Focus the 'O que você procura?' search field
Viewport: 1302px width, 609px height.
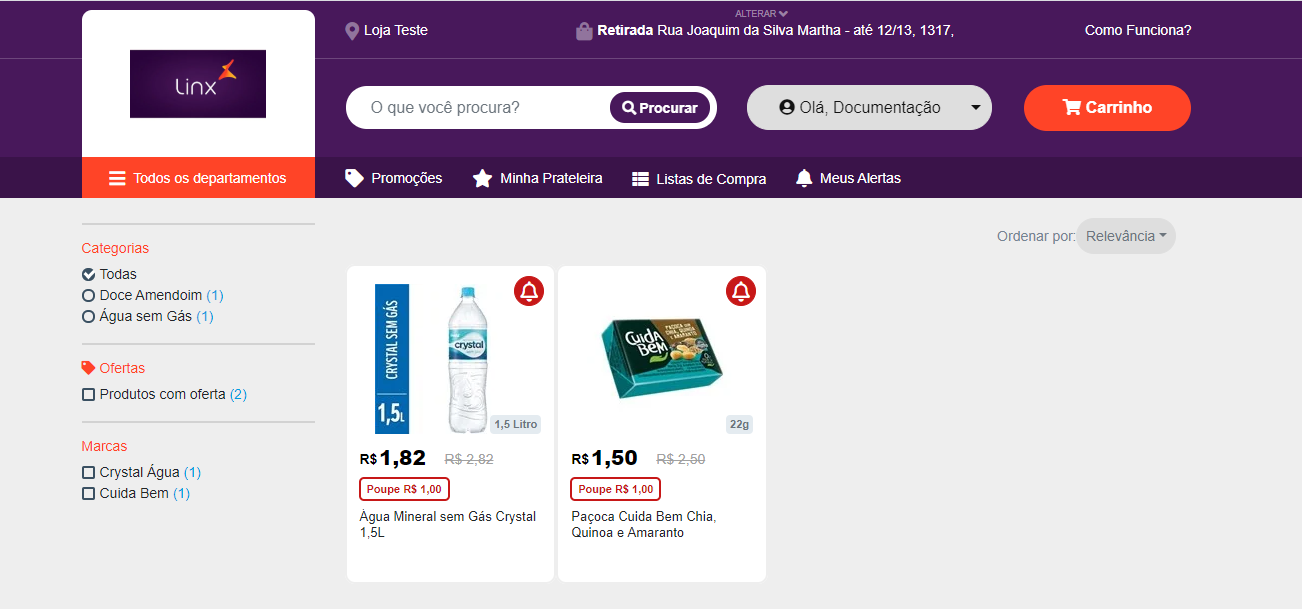coord(476,108)
